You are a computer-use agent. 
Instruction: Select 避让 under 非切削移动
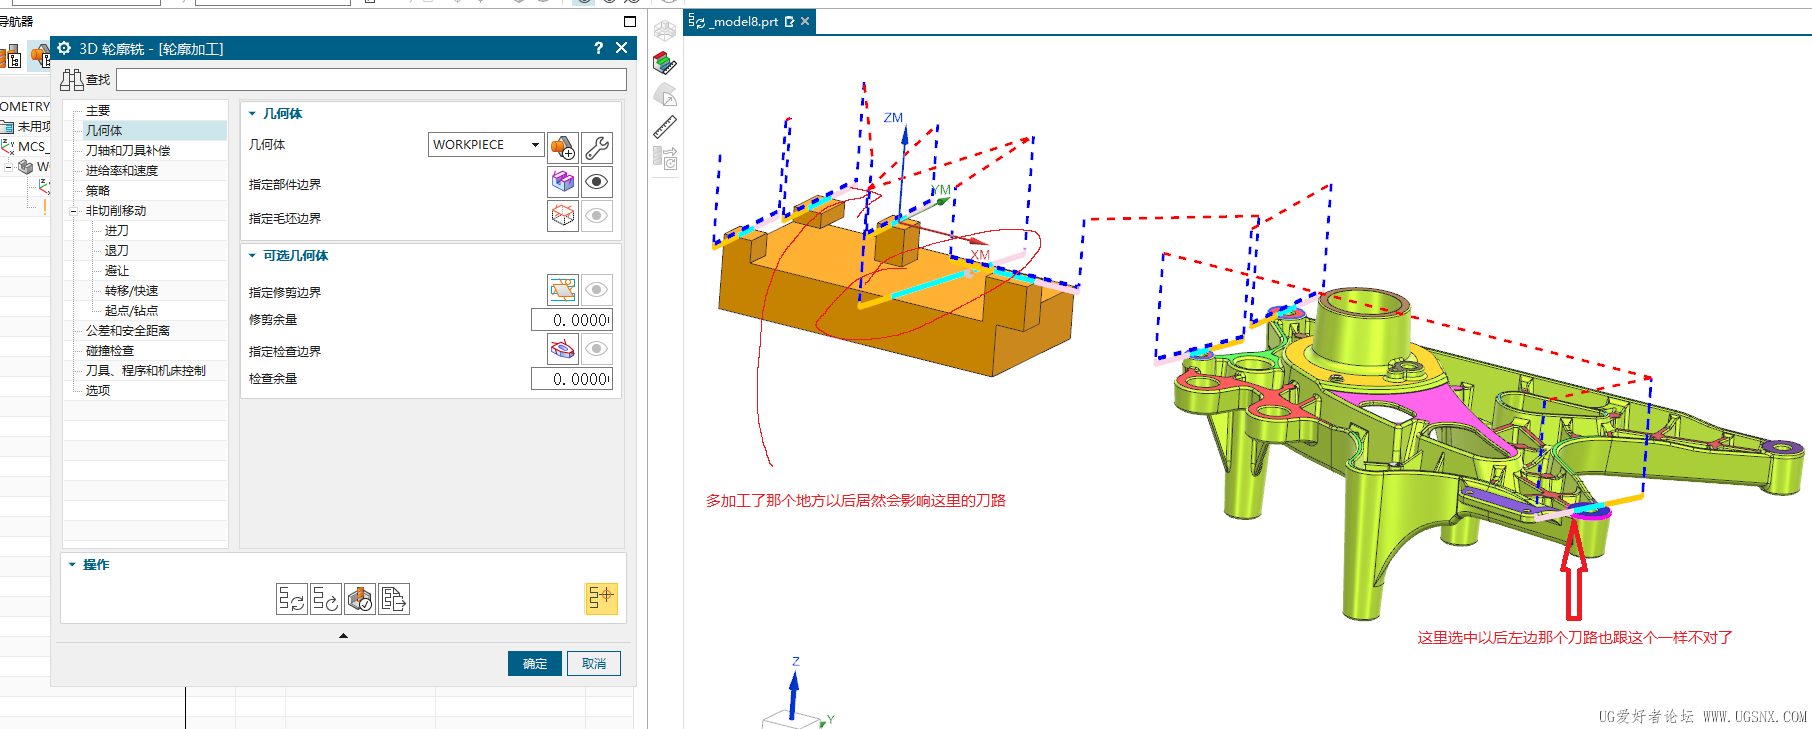pos(117,271)
